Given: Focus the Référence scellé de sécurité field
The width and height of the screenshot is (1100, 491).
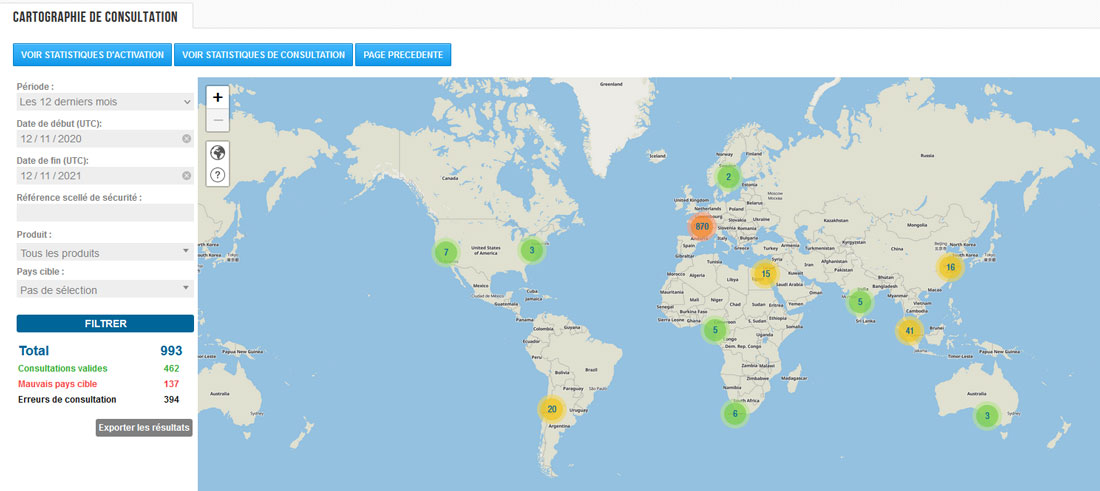Looking at the screenshot, I should click(105, 213).
